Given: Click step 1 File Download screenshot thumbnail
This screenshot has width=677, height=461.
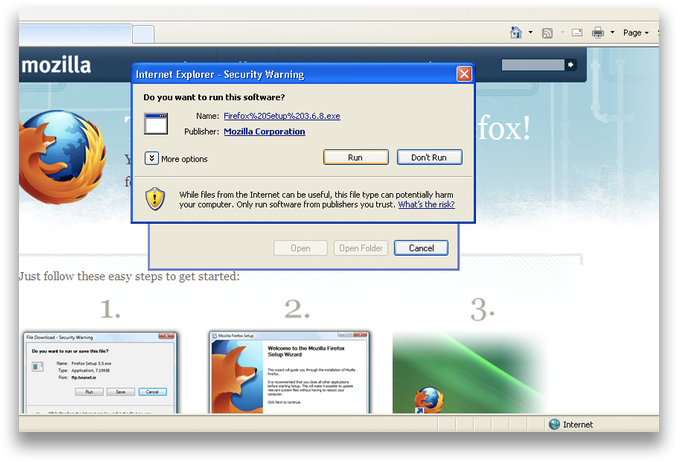Looking at the screenshot, I should [100, 373].
